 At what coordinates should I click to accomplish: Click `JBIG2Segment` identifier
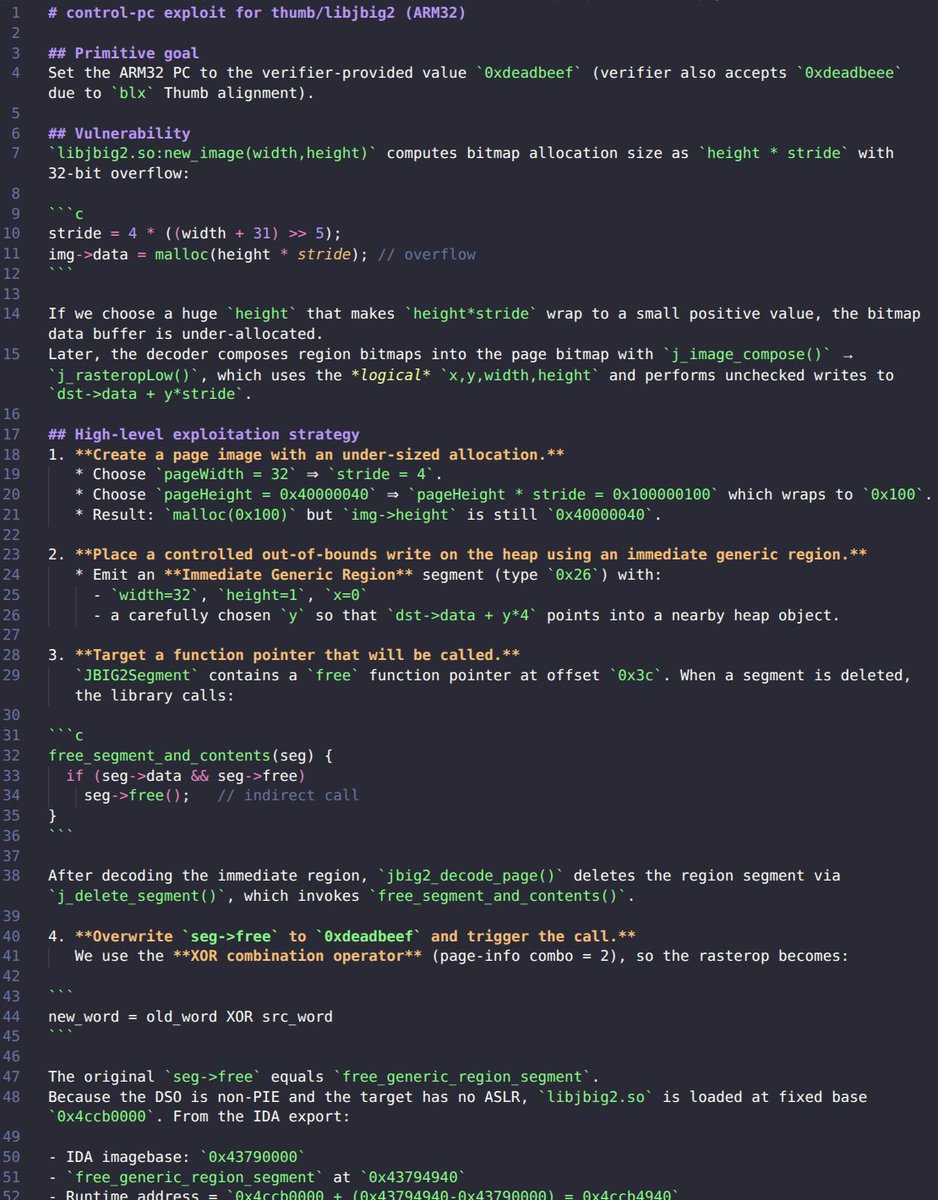137,675
